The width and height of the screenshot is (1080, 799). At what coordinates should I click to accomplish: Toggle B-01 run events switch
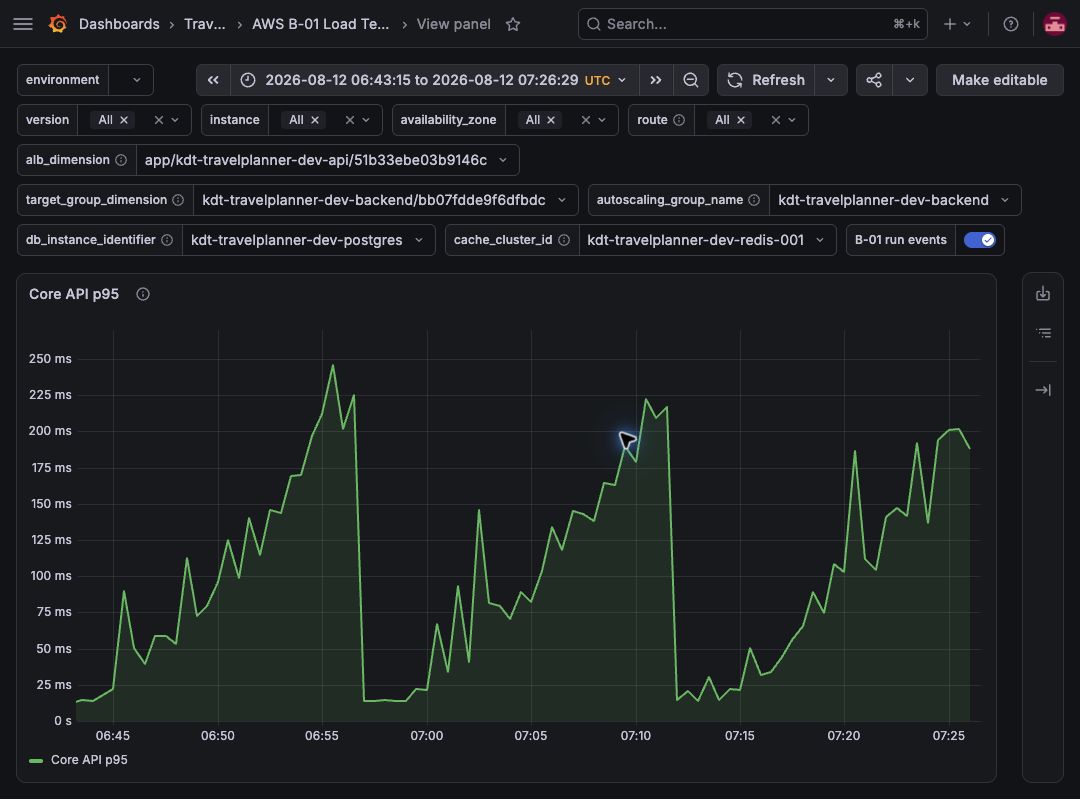coord(979,240)
